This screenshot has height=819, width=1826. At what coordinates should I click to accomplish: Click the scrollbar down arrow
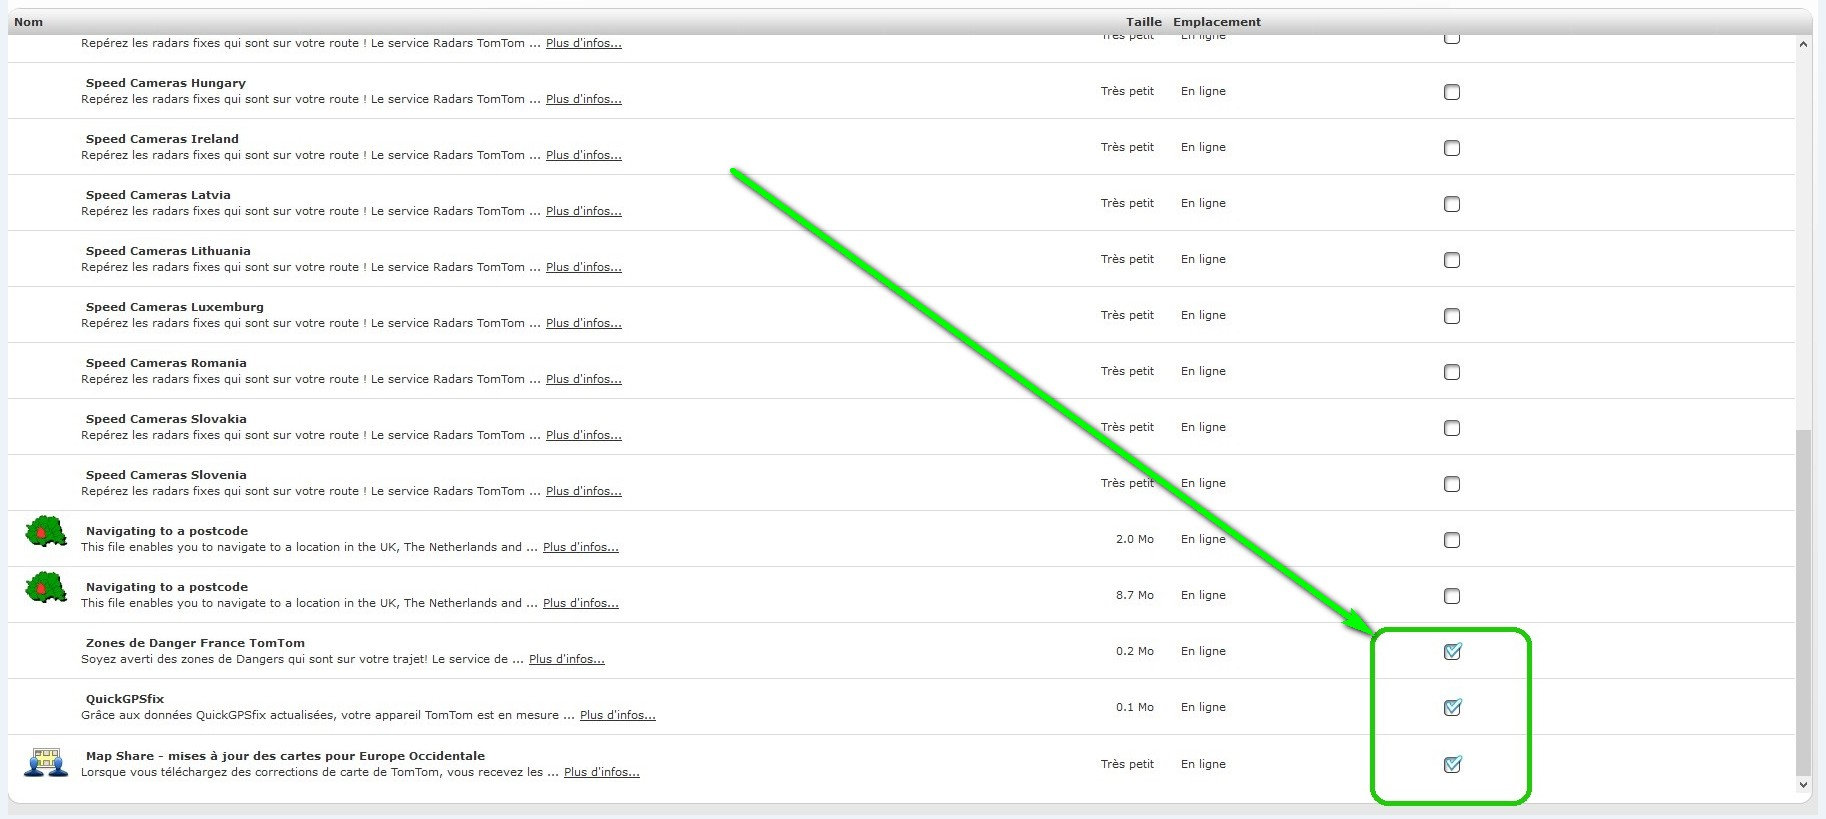[1803, 785]
